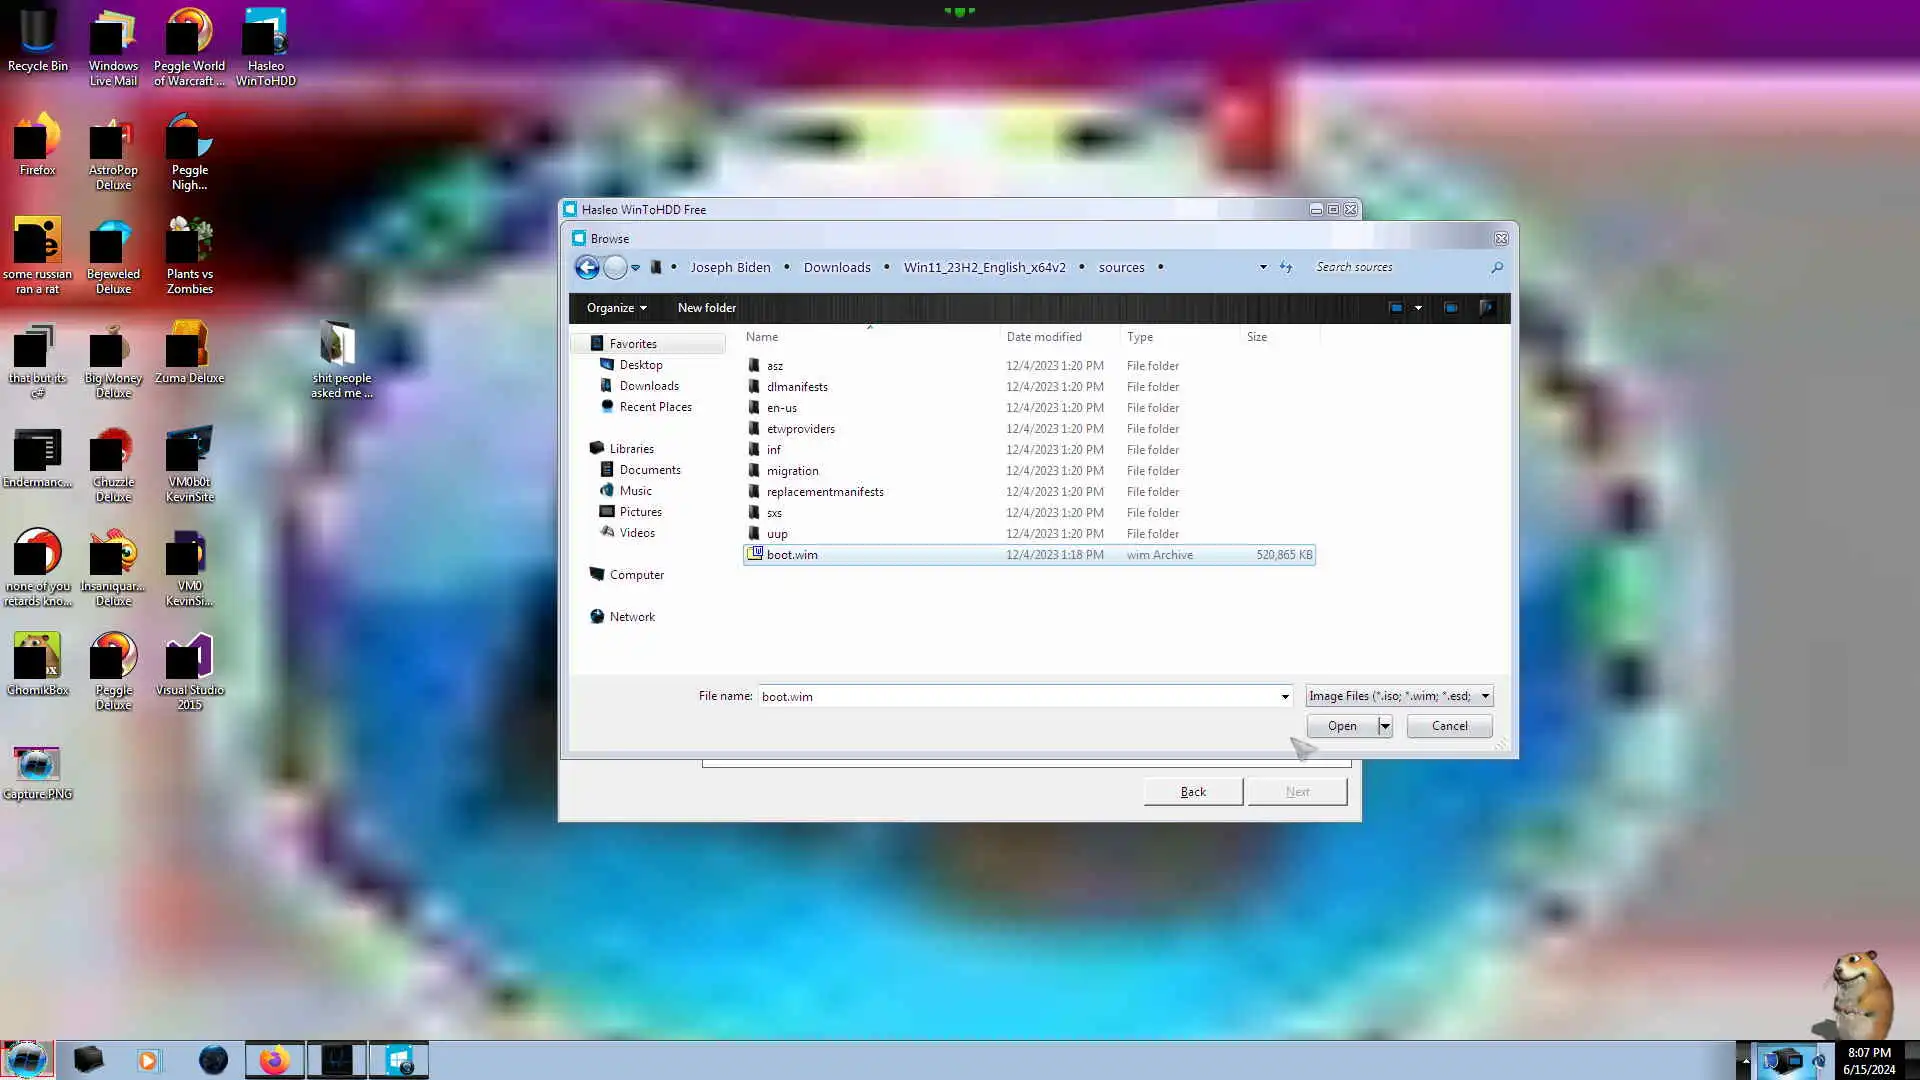Open Firefox from the taskbar
1920x1080 pixels.
click(274, 1060)
